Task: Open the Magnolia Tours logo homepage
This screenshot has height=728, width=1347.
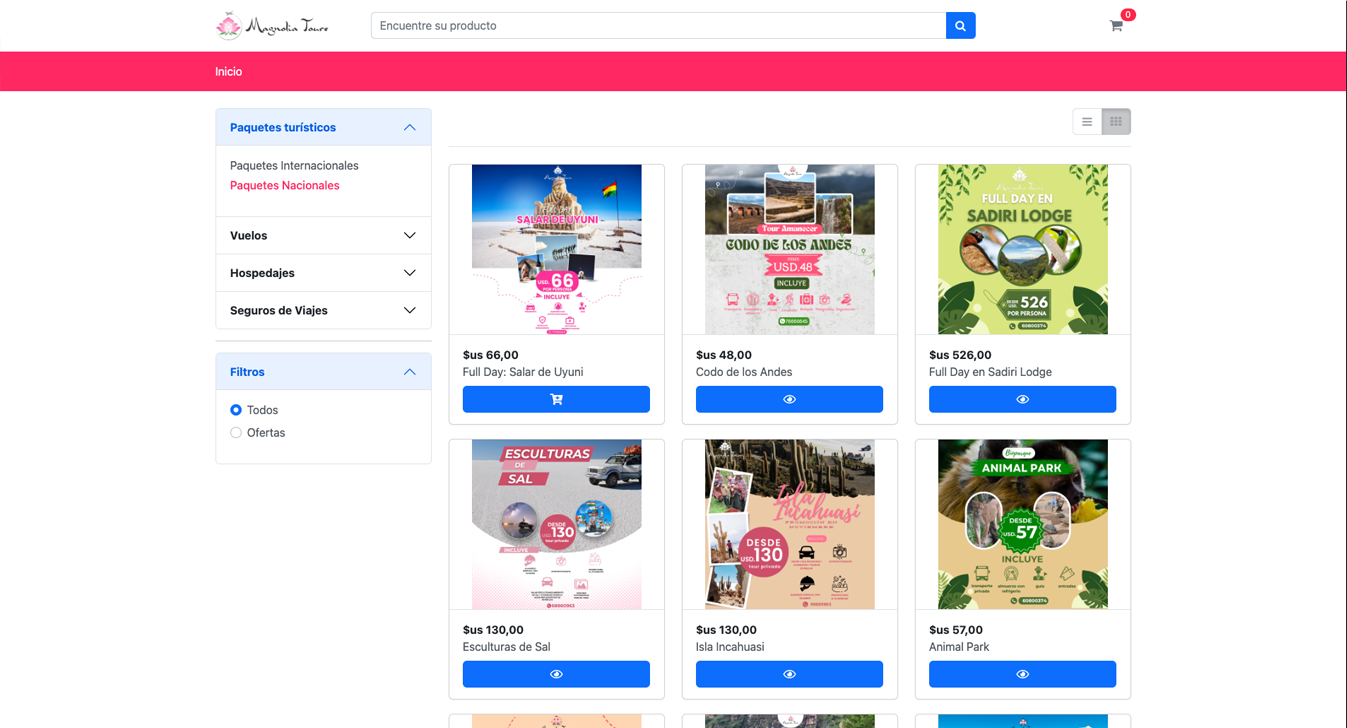Action: [272, 26]
